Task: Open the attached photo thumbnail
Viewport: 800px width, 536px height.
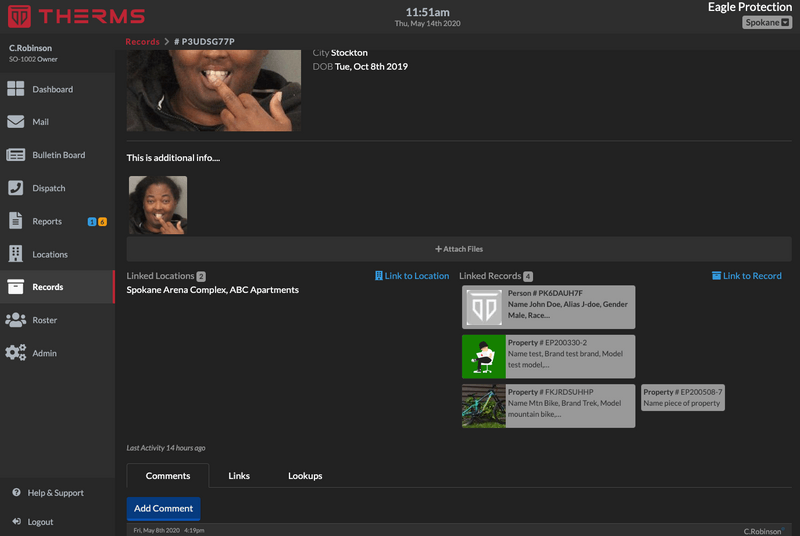Action: pyautogui.click(x=158, y=205)
